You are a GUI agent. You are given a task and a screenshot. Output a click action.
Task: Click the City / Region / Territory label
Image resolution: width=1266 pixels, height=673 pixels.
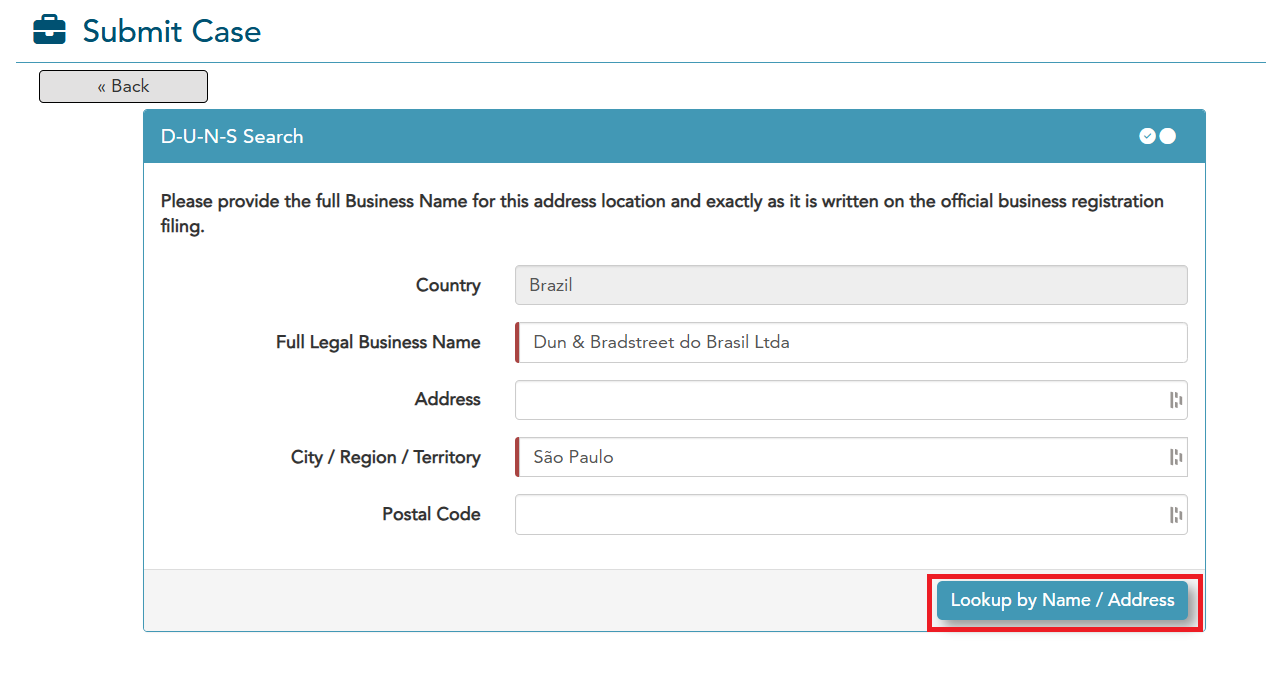tap(385, 457)
